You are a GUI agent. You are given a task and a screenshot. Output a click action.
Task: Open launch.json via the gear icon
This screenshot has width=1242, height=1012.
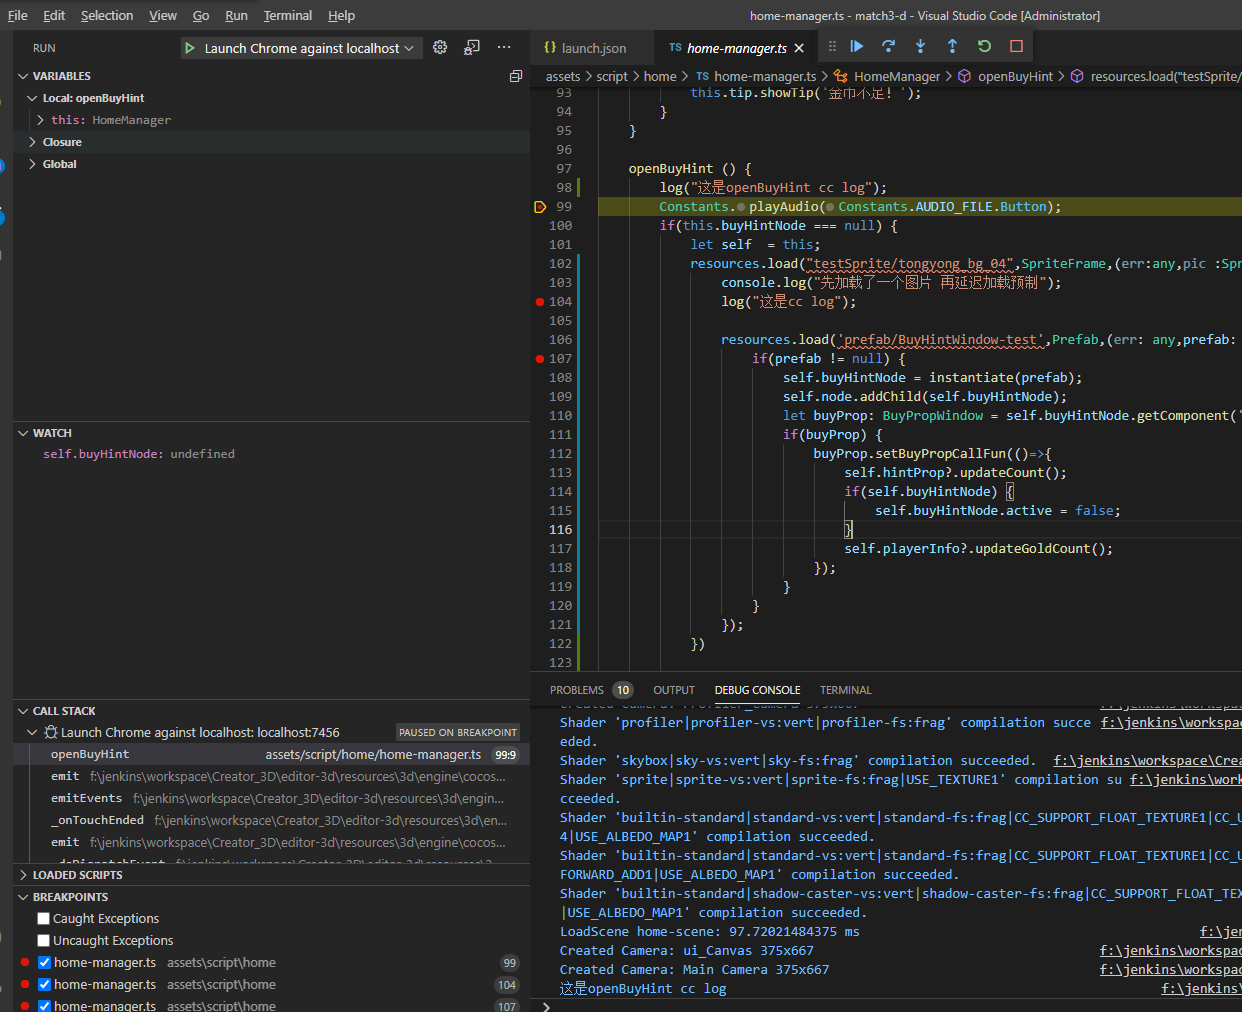pos(440,47)
